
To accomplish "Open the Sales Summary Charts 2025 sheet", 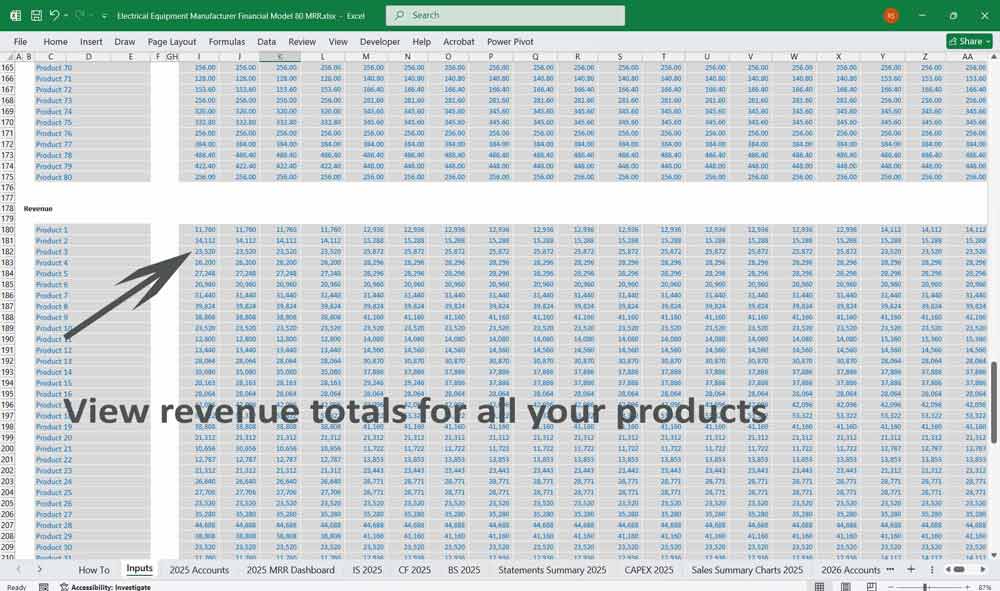I will (x=747, y=569).
